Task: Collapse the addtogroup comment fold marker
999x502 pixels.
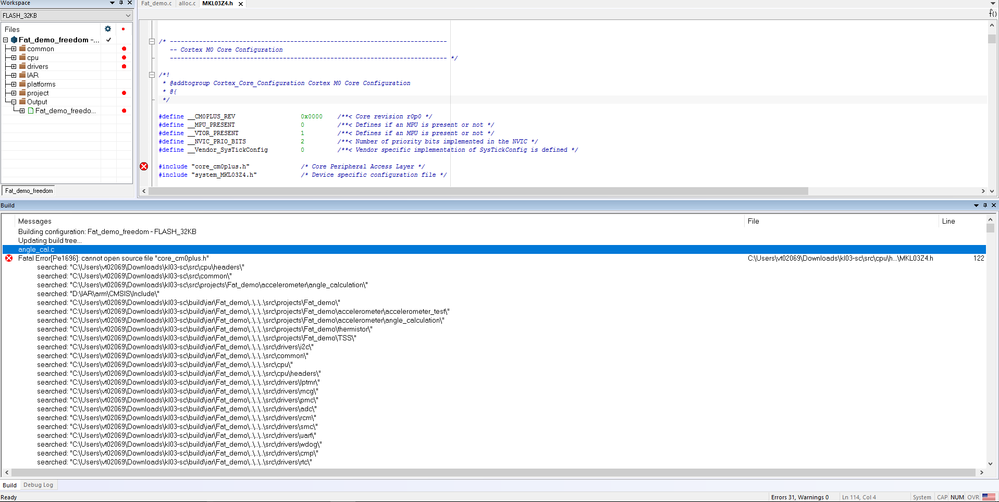Action: pyautogui.click(x=152, y=75)
